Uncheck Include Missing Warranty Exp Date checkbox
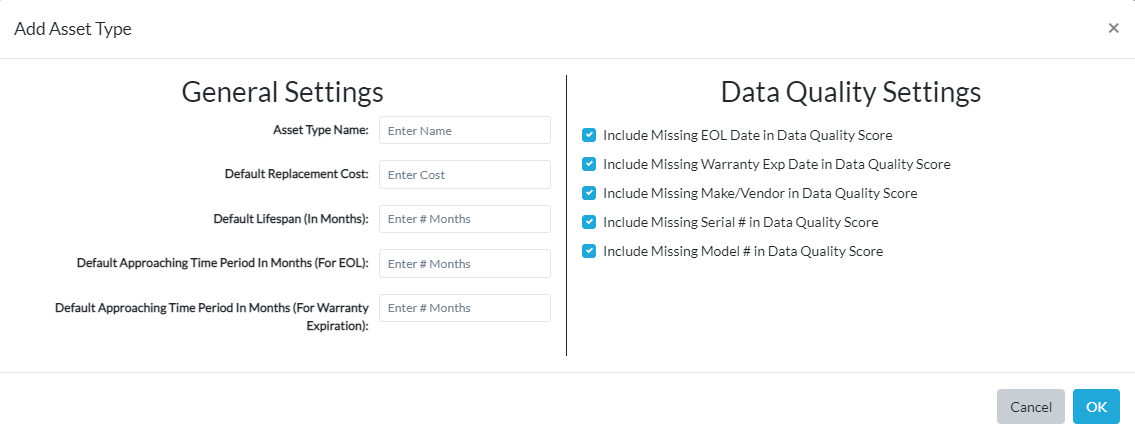Image resolution: width=1135 pixels, height=439 pixels. point(589,164)
